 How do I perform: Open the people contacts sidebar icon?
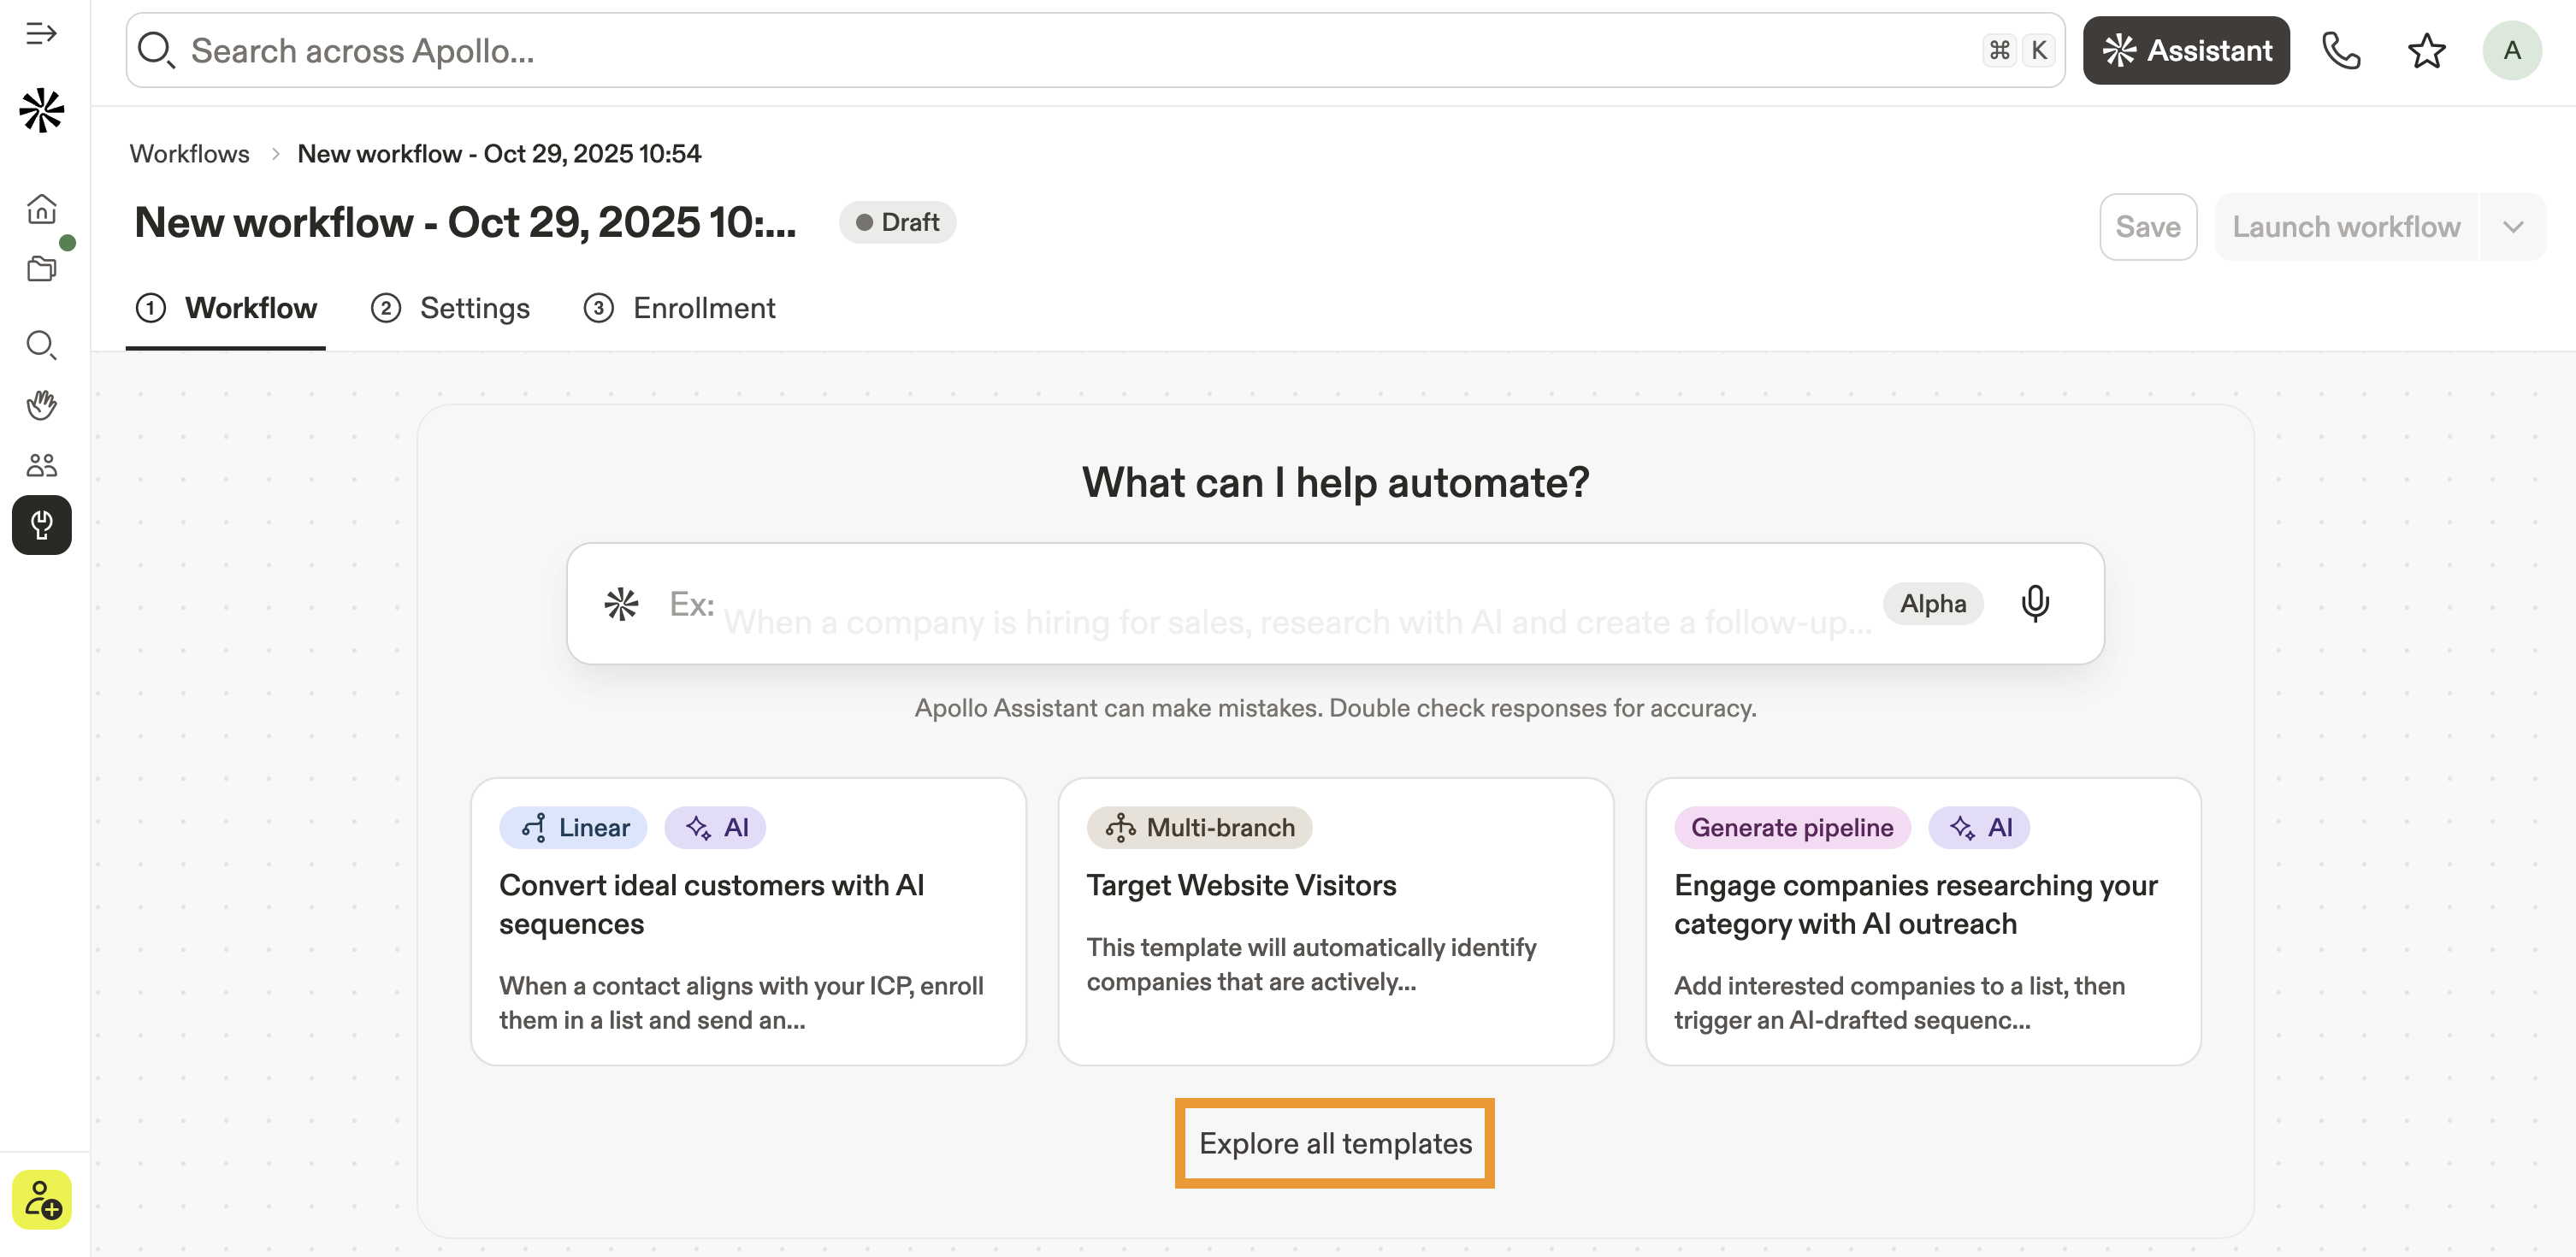point(41,465)
